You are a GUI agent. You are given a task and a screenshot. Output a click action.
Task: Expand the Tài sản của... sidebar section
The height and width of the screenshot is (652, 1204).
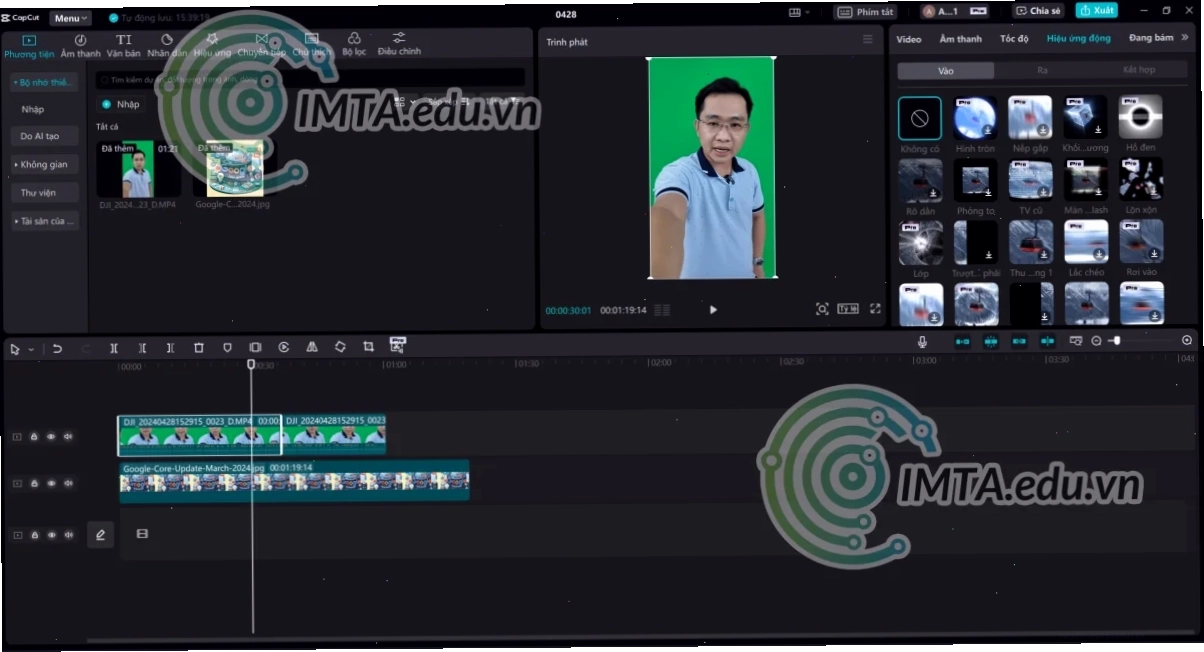pos(44,221)
